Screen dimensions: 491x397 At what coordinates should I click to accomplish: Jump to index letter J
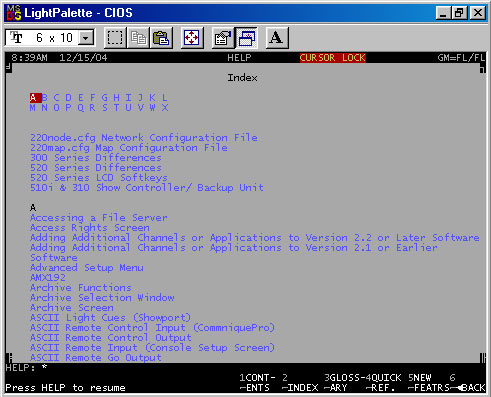pyautogui.click(x=140, y=98)
